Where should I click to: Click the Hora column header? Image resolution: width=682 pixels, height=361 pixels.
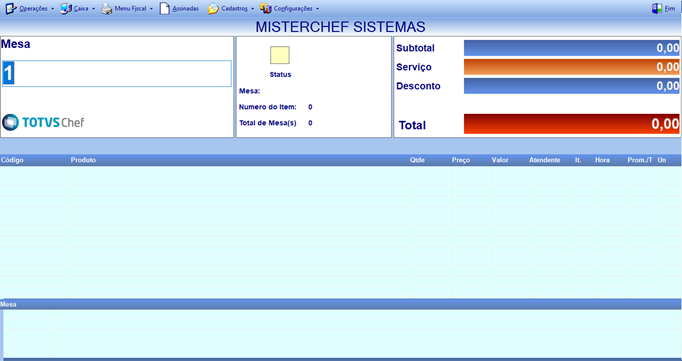click(602, 160)
